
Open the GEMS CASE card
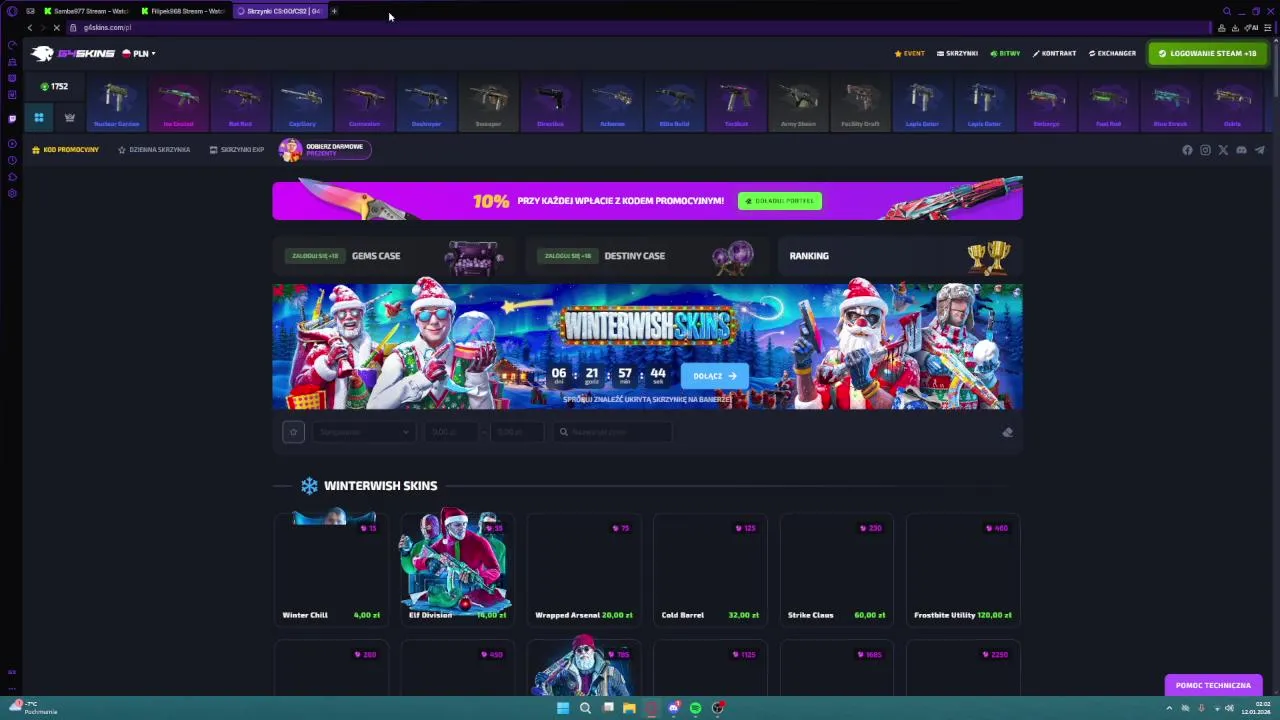tap(393, 256)
